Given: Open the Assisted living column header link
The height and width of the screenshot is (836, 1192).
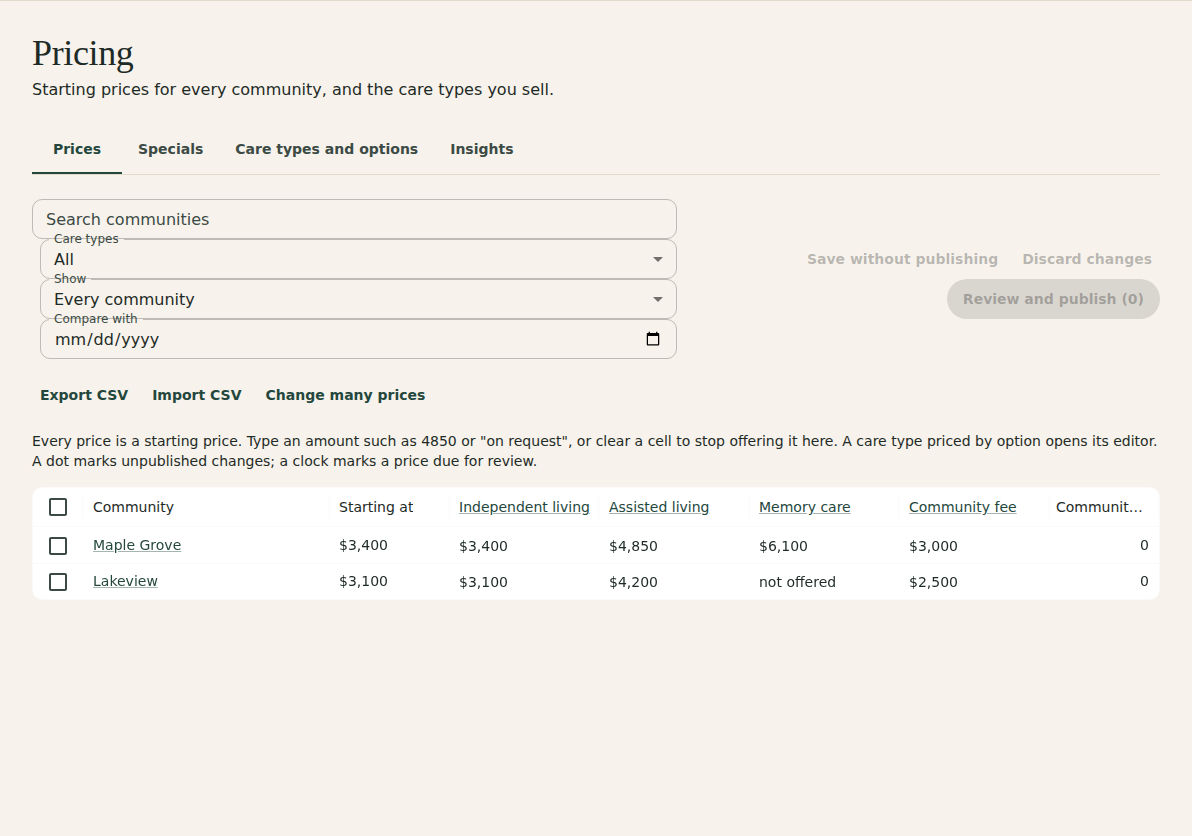Looking at the screenshot, I should tap(658, 507).
